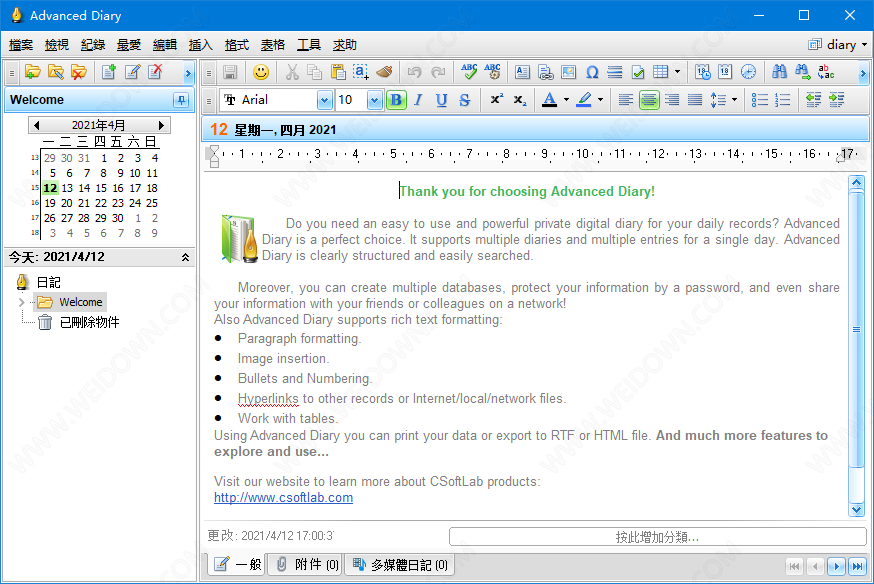Toggle Bold formatting
The height and width of the screenshot is (584, 874).
coord(396,100)
